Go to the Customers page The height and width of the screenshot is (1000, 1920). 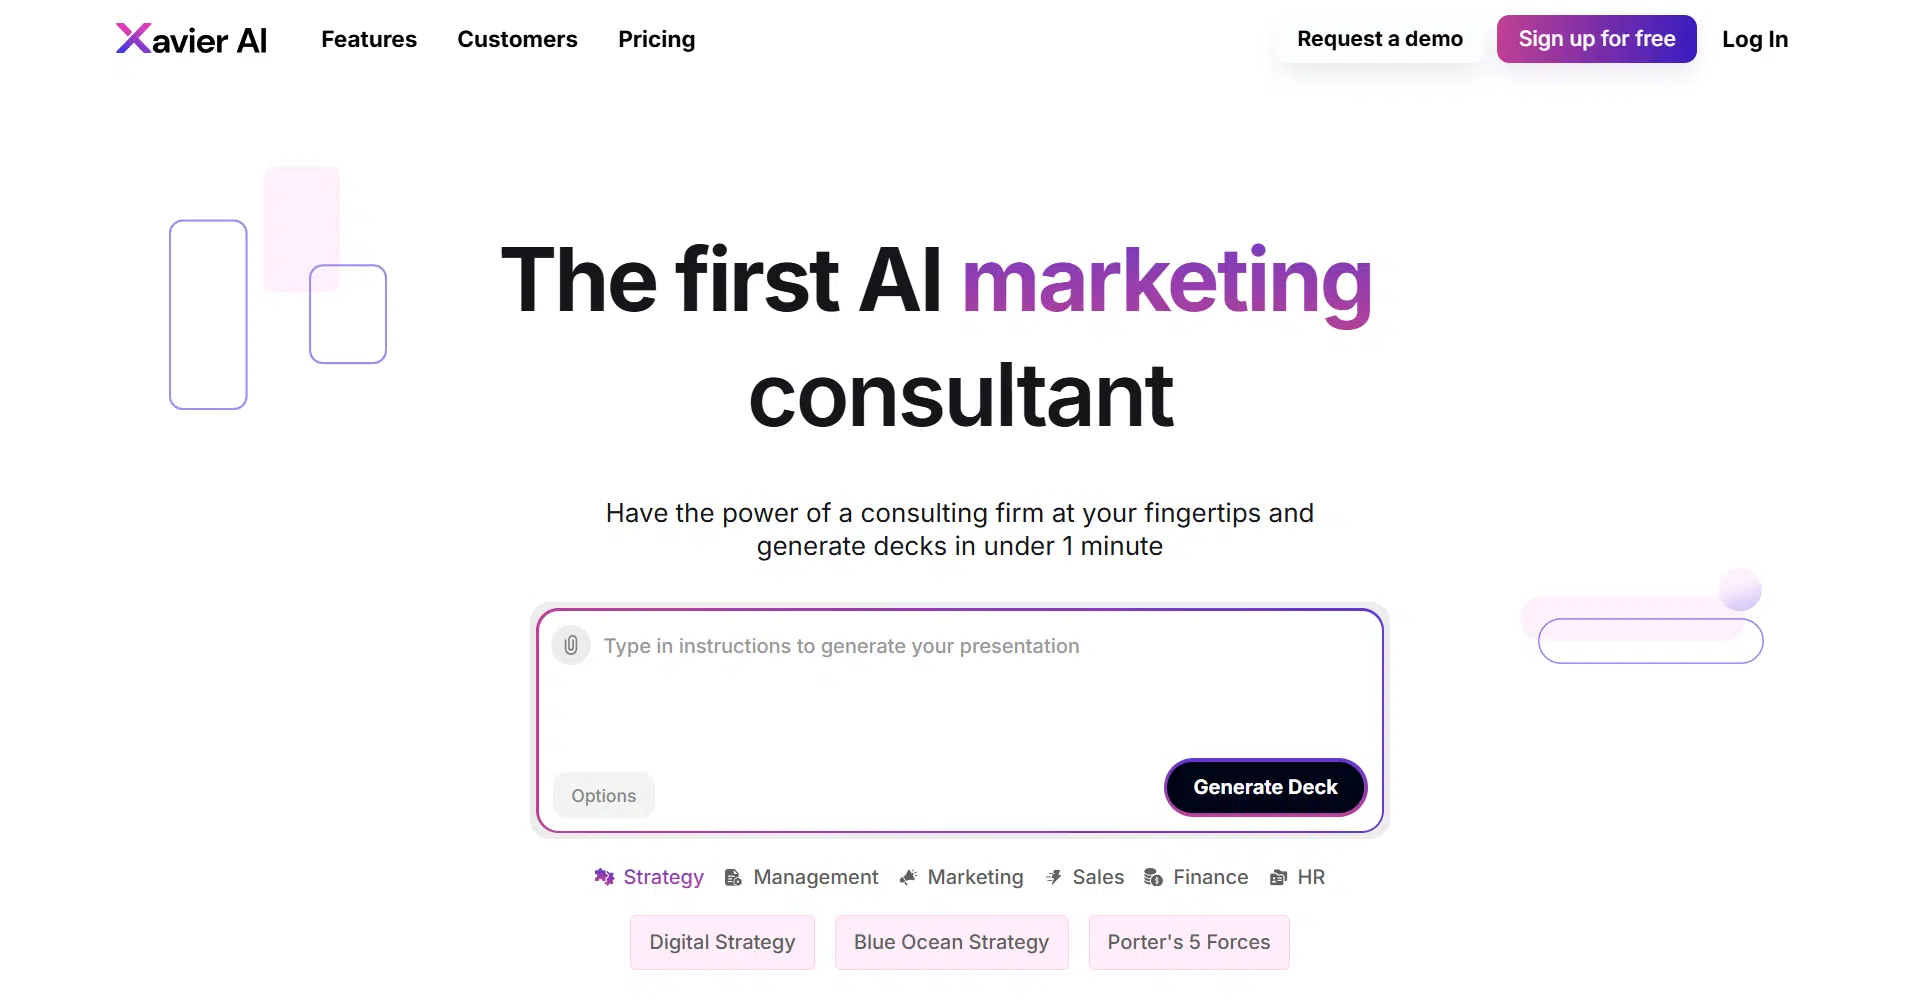pyautogui.click(x=517, y=39)
